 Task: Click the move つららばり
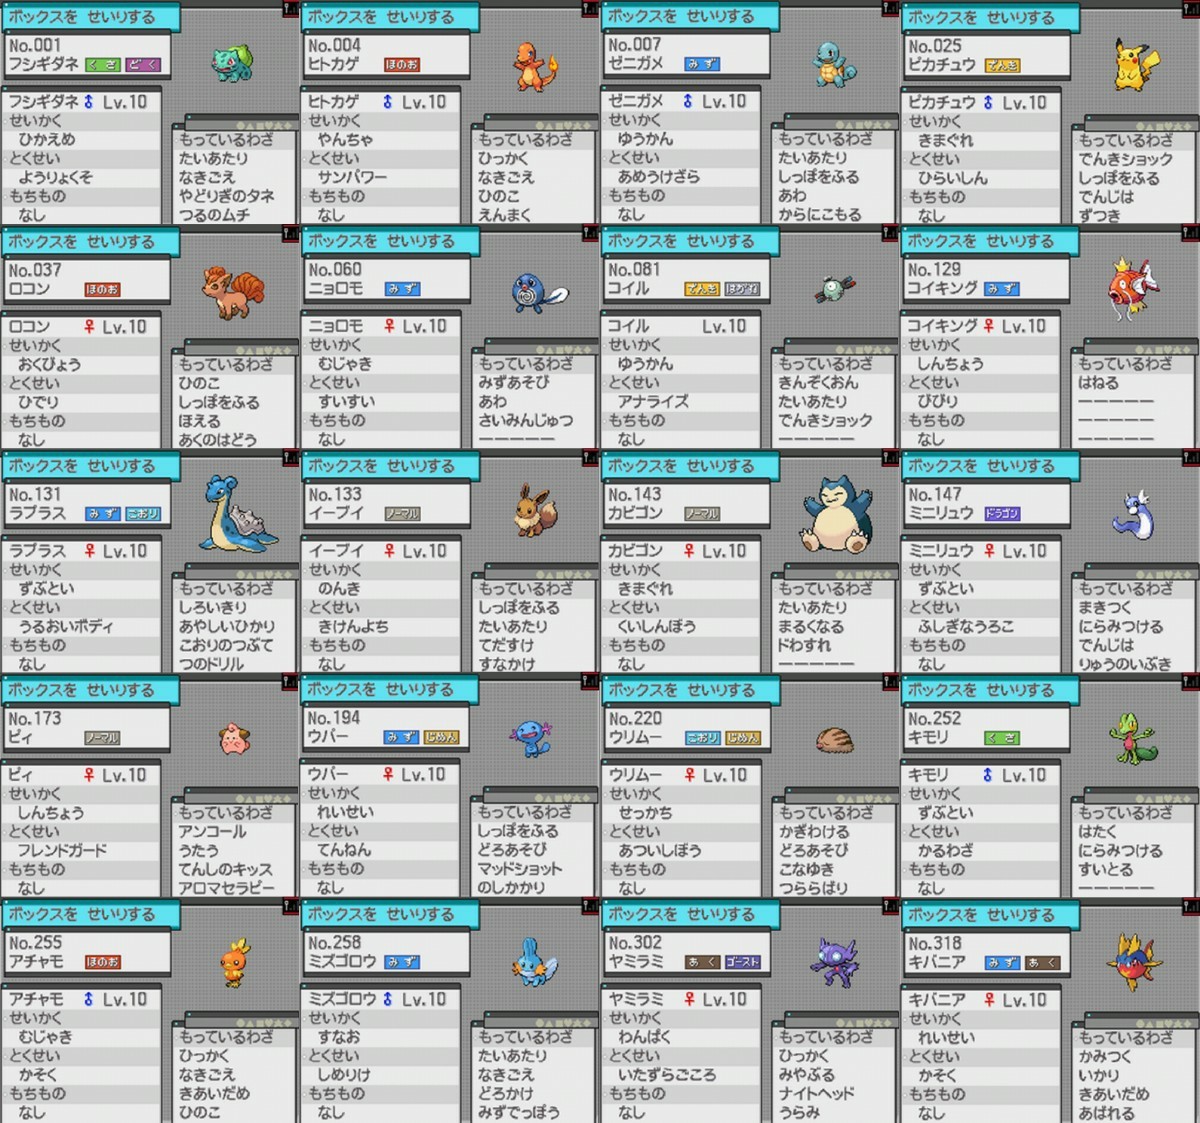point(814,887)
